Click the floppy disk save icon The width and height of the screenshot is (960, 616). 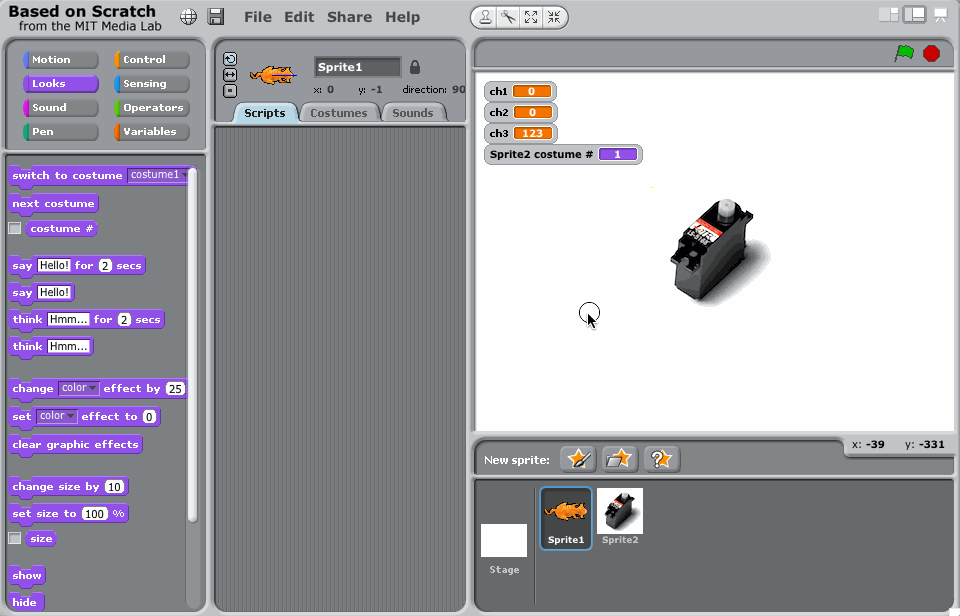(216, 17)
